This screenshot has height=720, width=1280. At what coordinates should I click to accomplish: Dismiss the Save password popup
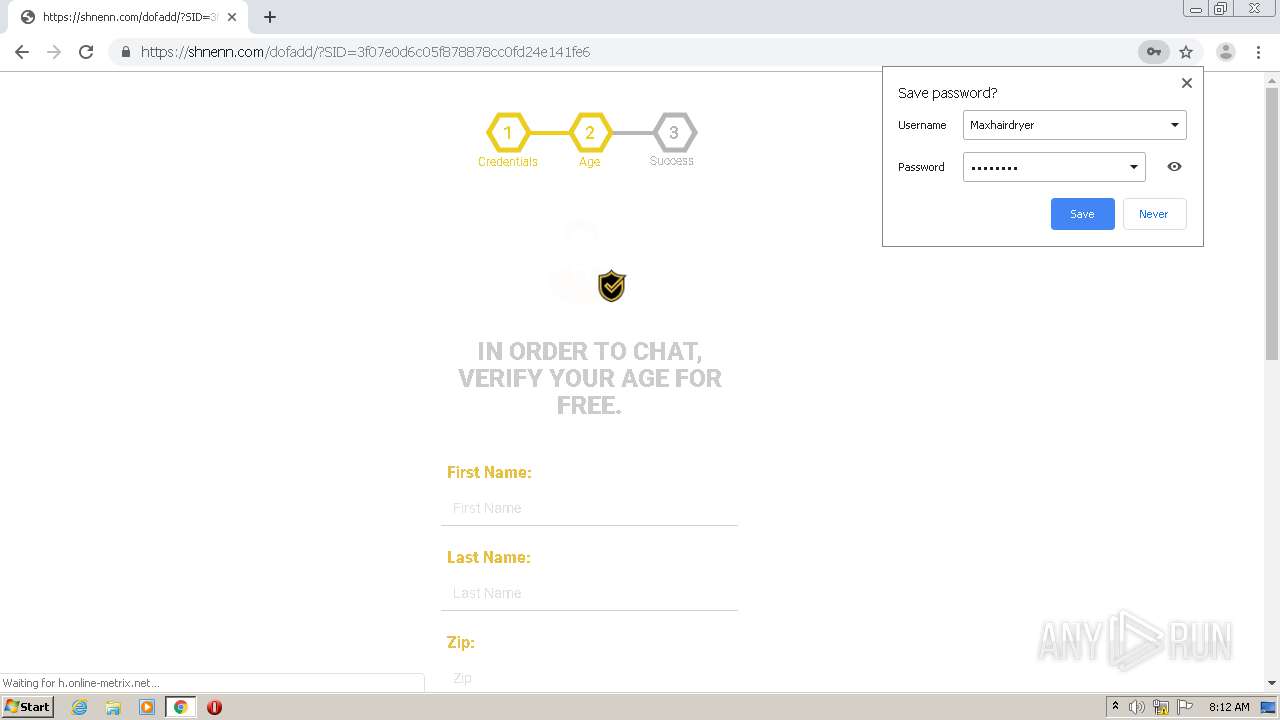[x=1187, y=83]
